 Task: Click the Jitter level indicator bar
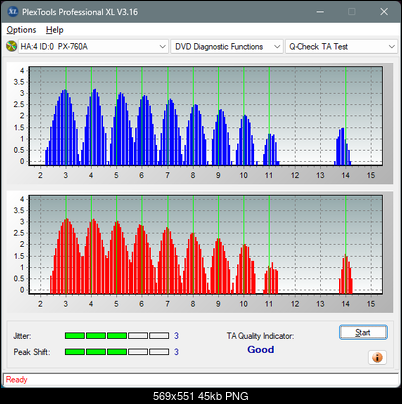click(x=117, y=336)
